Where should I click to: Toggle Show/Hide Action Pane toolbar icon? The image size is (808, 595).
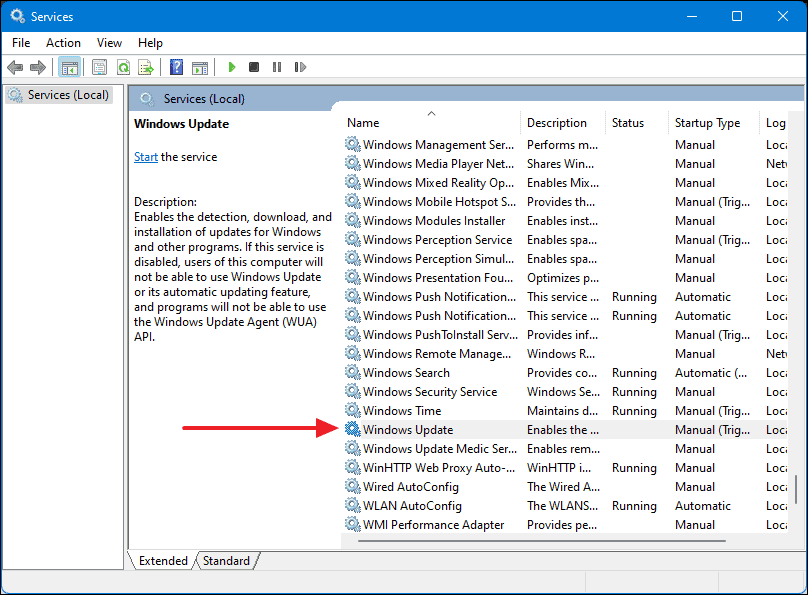[200, 67]
